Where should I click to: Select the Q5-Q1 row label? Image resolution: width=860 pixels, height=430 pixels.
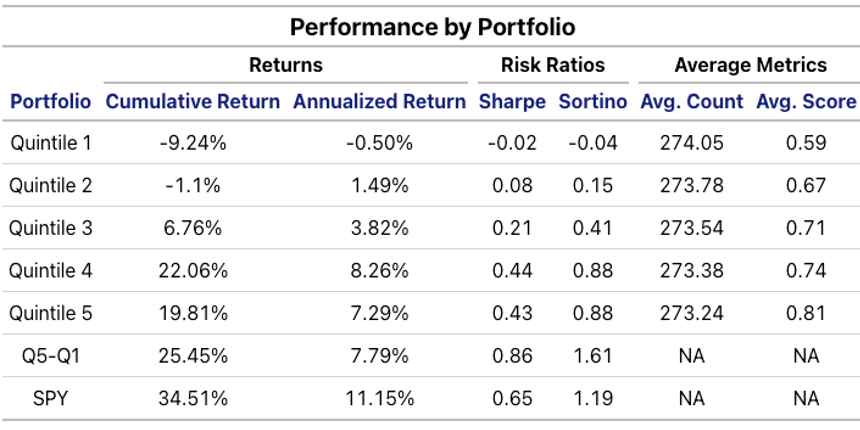coord(51,356)
